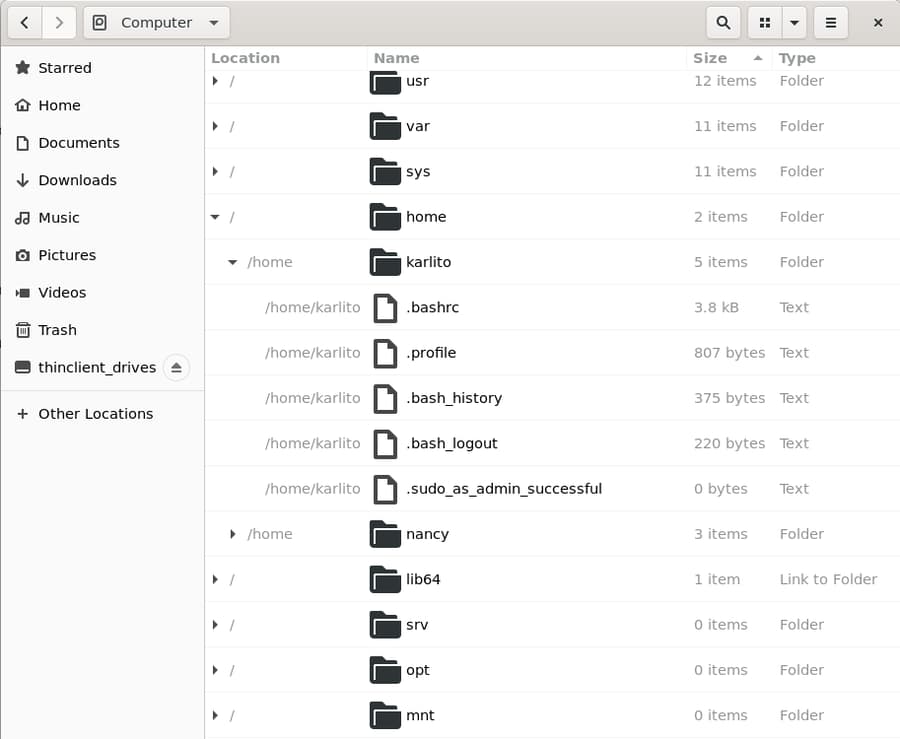Collapse the karlito folder tree
Screen dimensions: 900x739
click(x=233, y=262)
